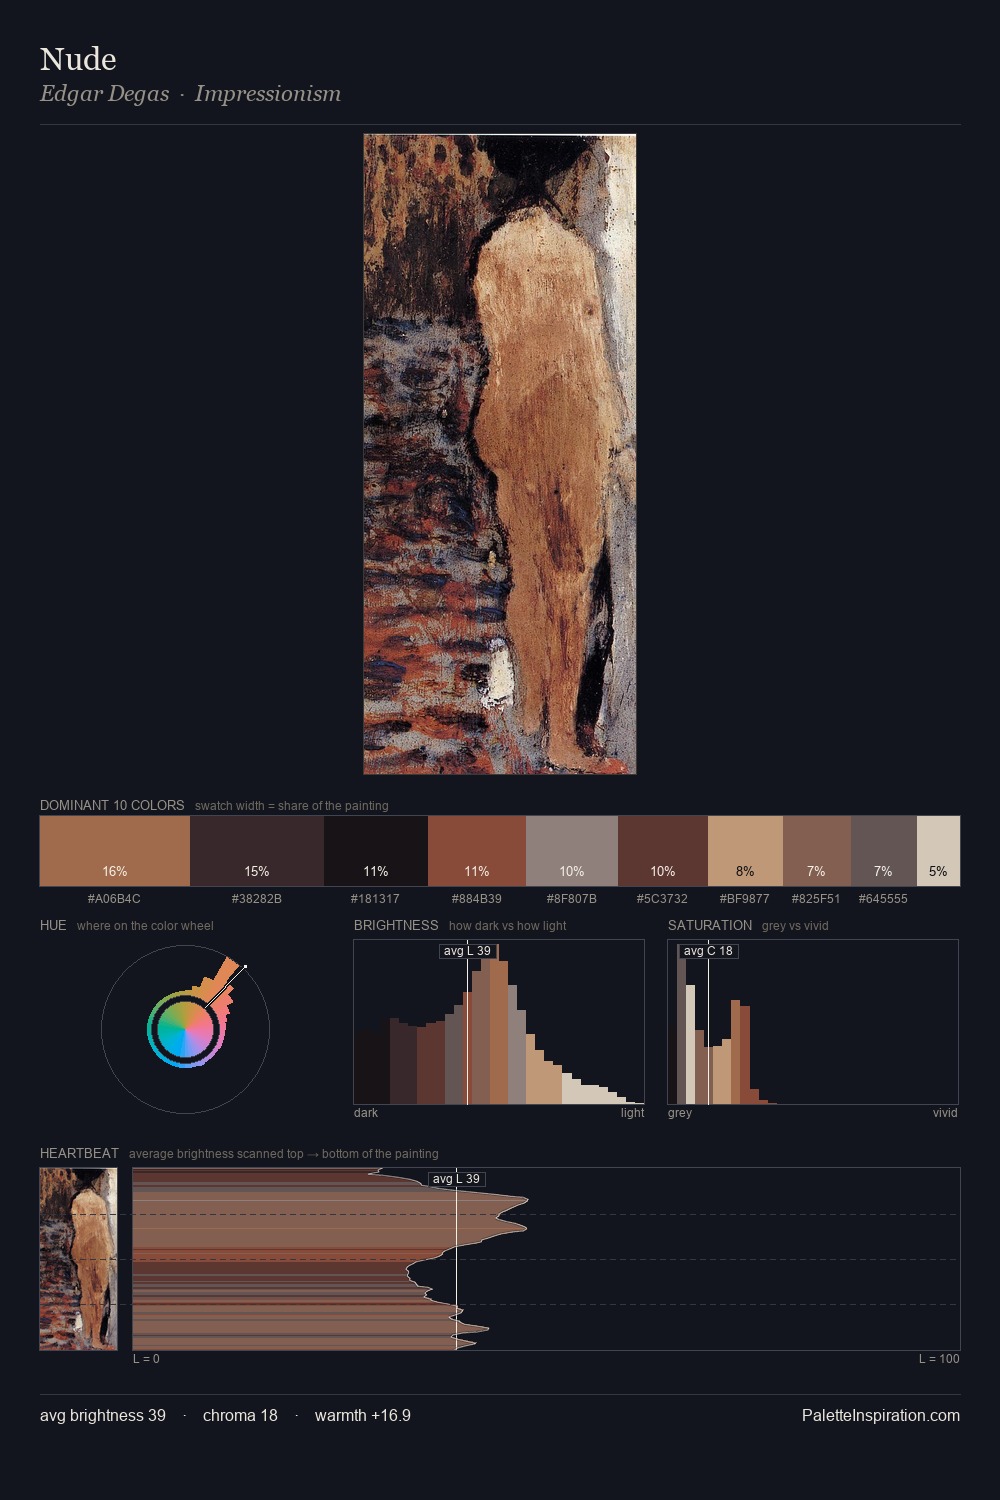Click the 'light' axis label
This screenshot has width=1000, height=1500.
633,1113
